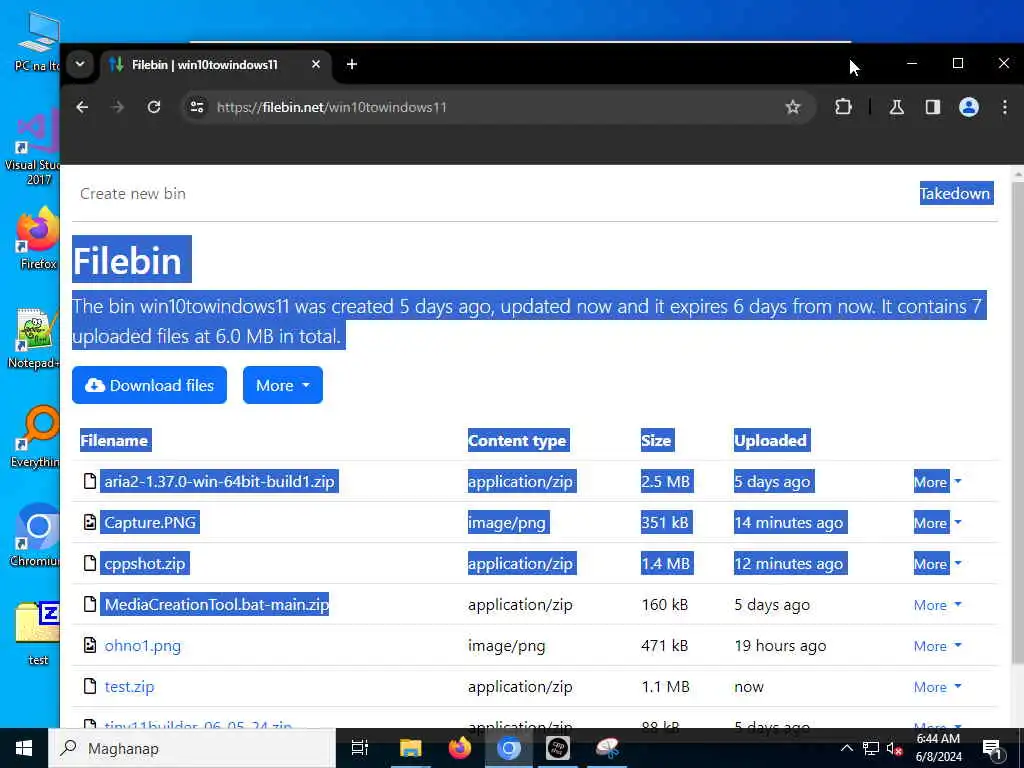
Task: Click the Maghanap taskbar search box
Action: click(x=192, y=748)
